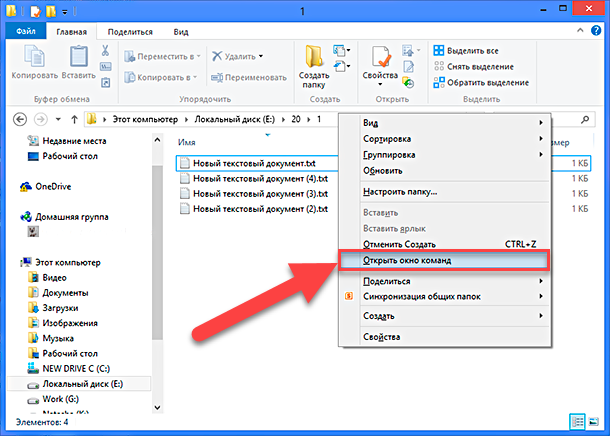The height and width of the screenshot is (436, 610).
Task: Open the easy access dropdown in Создать group
Action: pos(342,67)
